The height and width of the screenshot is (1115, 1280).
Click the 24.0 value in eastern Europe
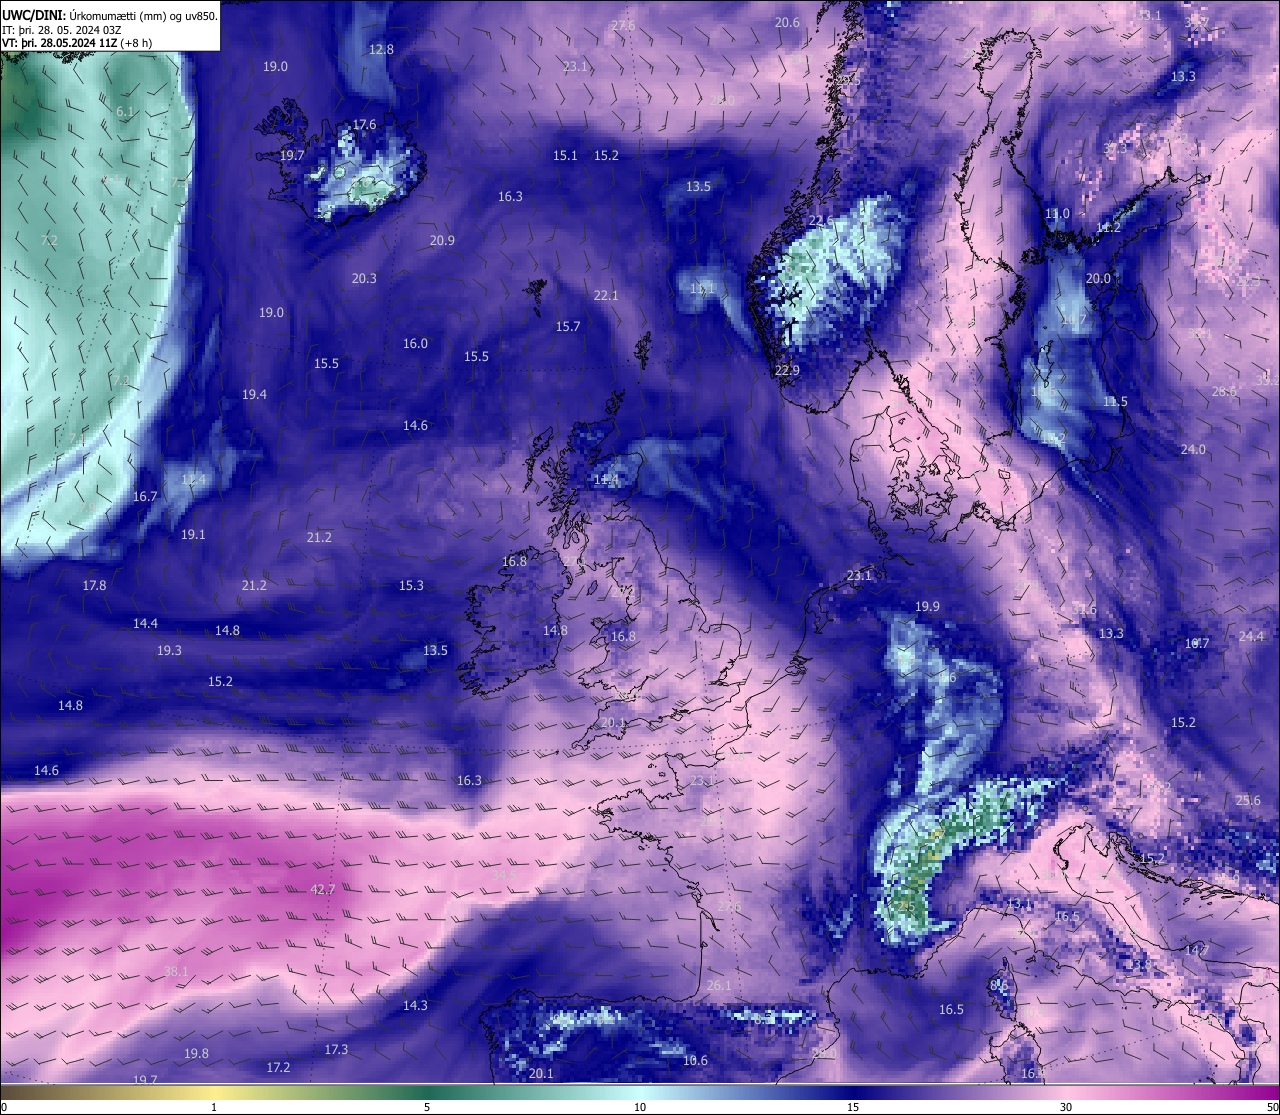click(x=1193, y=449)
